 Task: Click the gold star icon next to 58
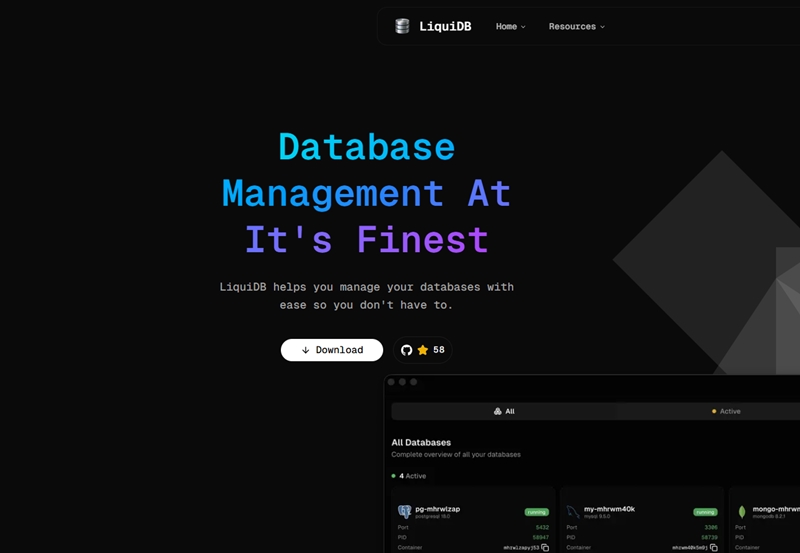click(423, 350)
